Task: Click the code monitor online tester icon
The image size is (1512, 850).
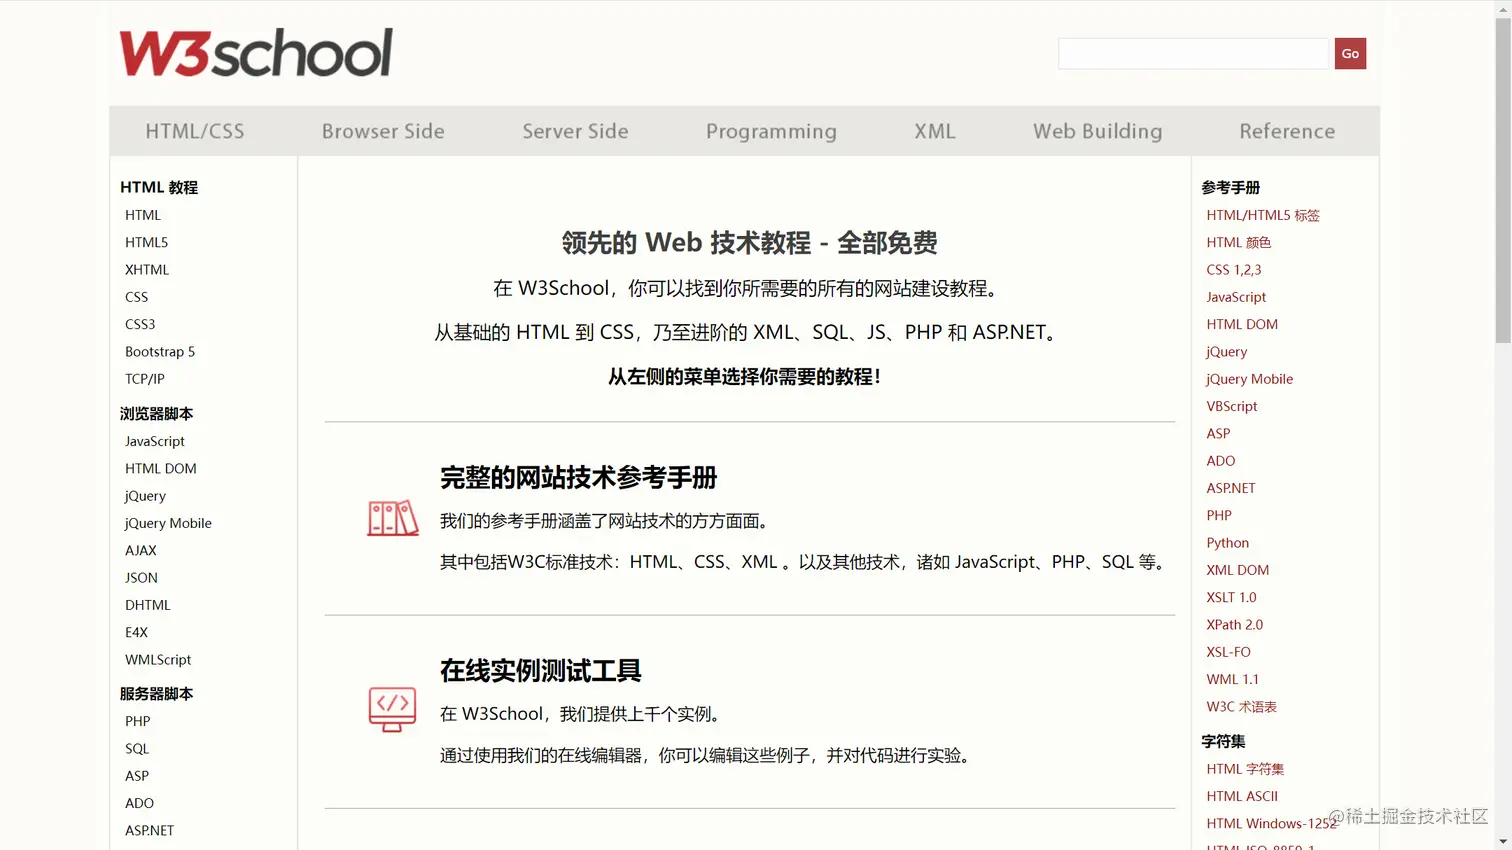Action: (392, 710)
